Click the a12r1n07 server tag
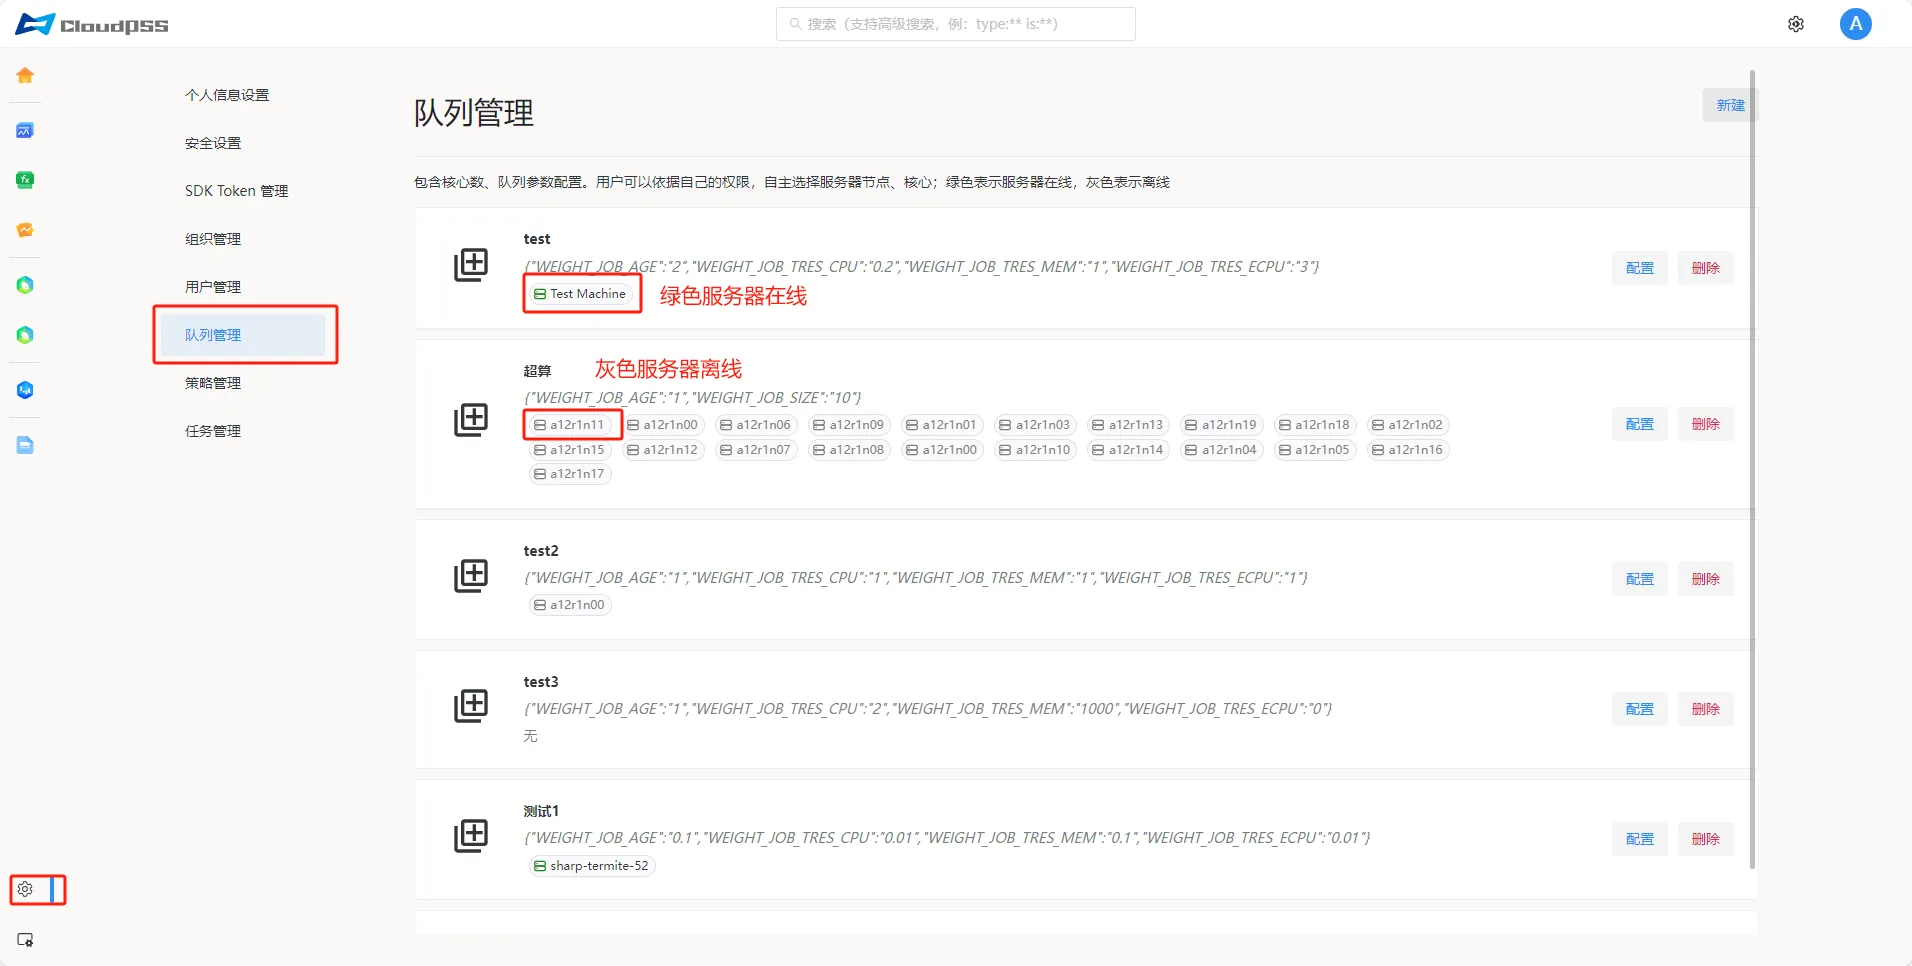Viewport: 1912px width, 966px height. click(756, 450)
